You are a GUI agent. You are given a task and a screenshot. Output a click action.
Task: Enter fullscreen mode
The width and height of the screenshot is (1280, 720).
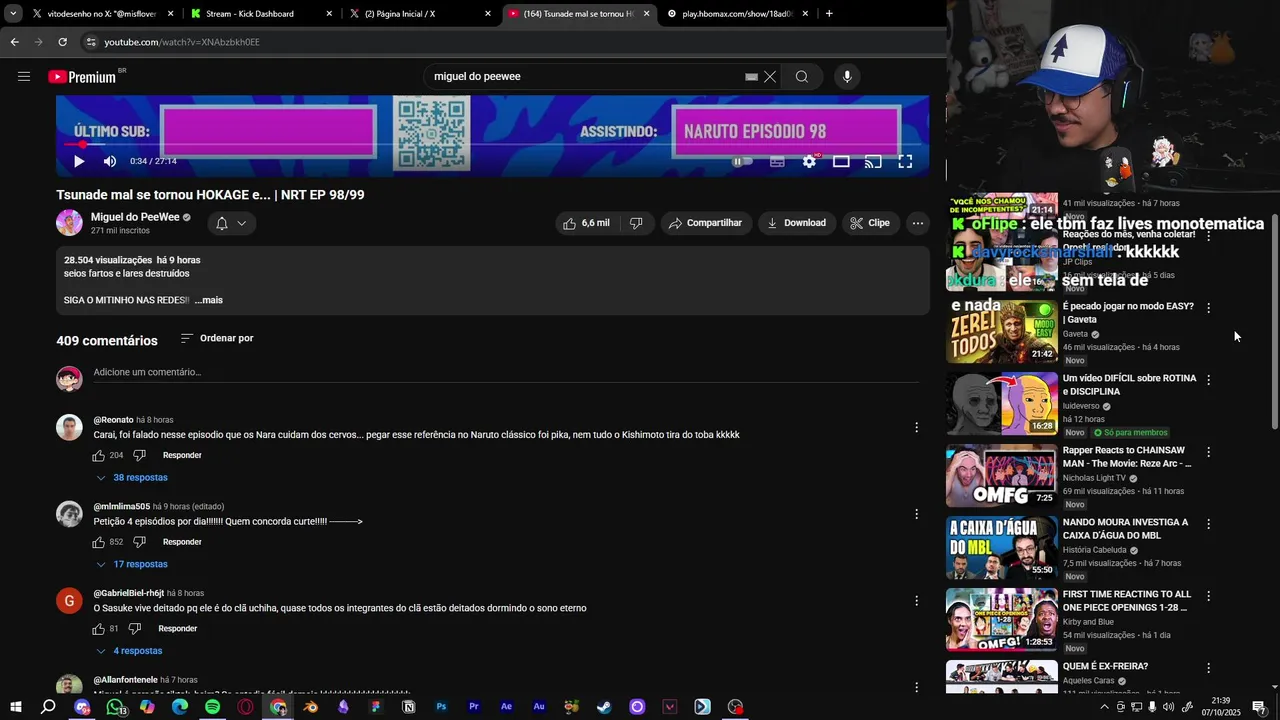click(x=905, y=161)
